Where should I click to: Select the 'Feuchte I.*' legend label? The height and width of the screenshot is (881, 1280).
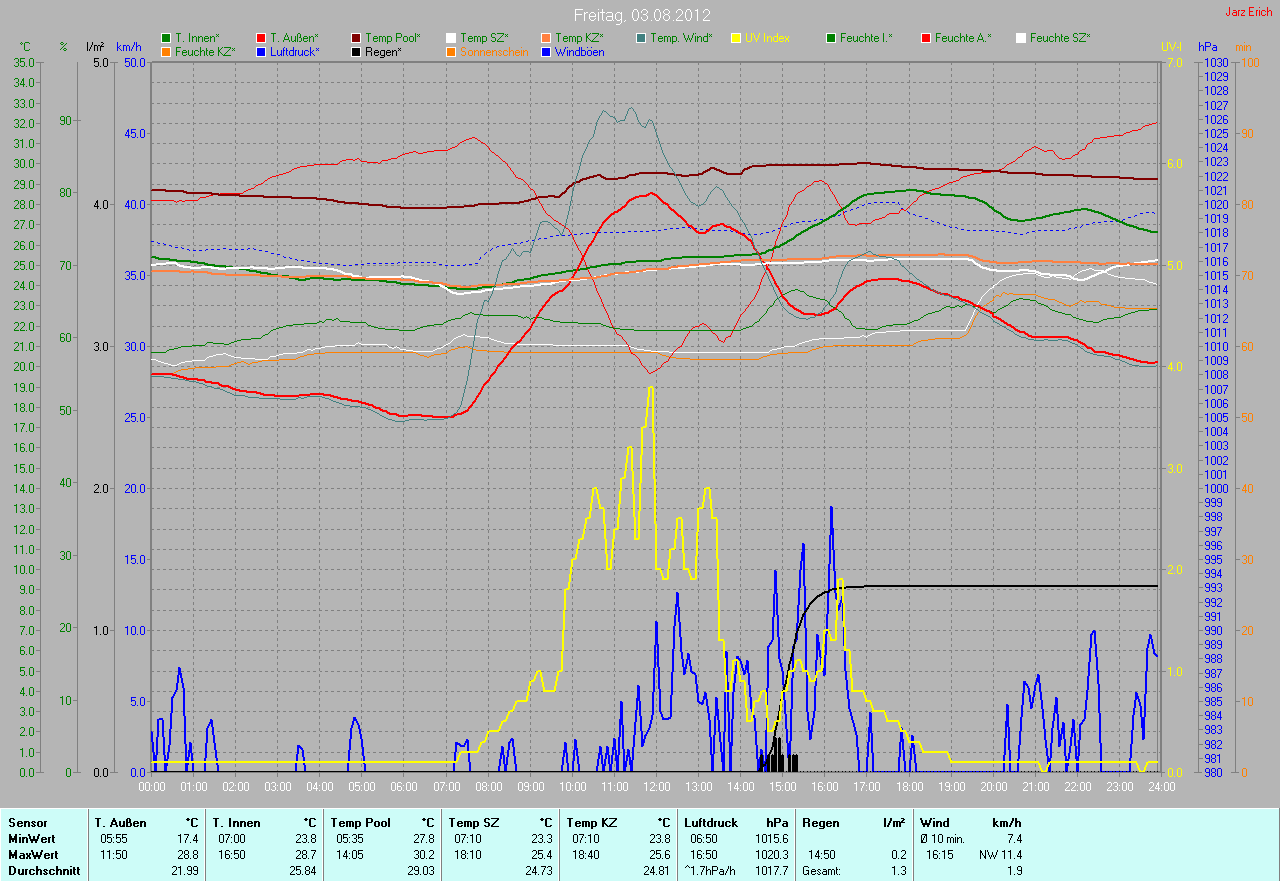866,38
